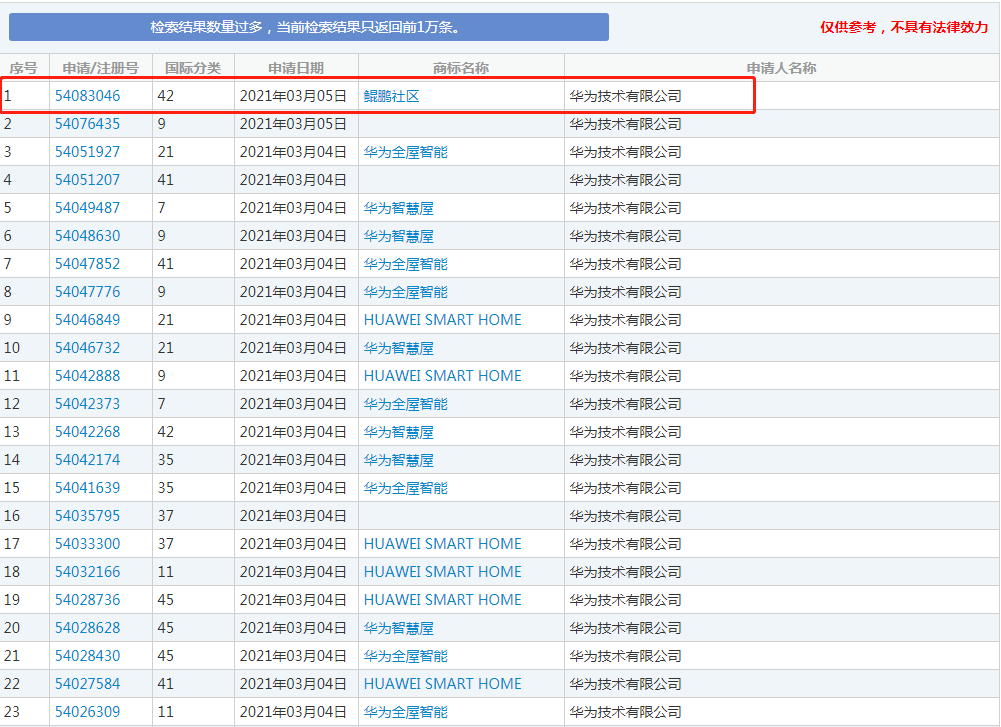The height and width of the screenshot is (727, 1001).
Task: Open 华为全屋智能 trademark in row 15
Action: point(405,488)
